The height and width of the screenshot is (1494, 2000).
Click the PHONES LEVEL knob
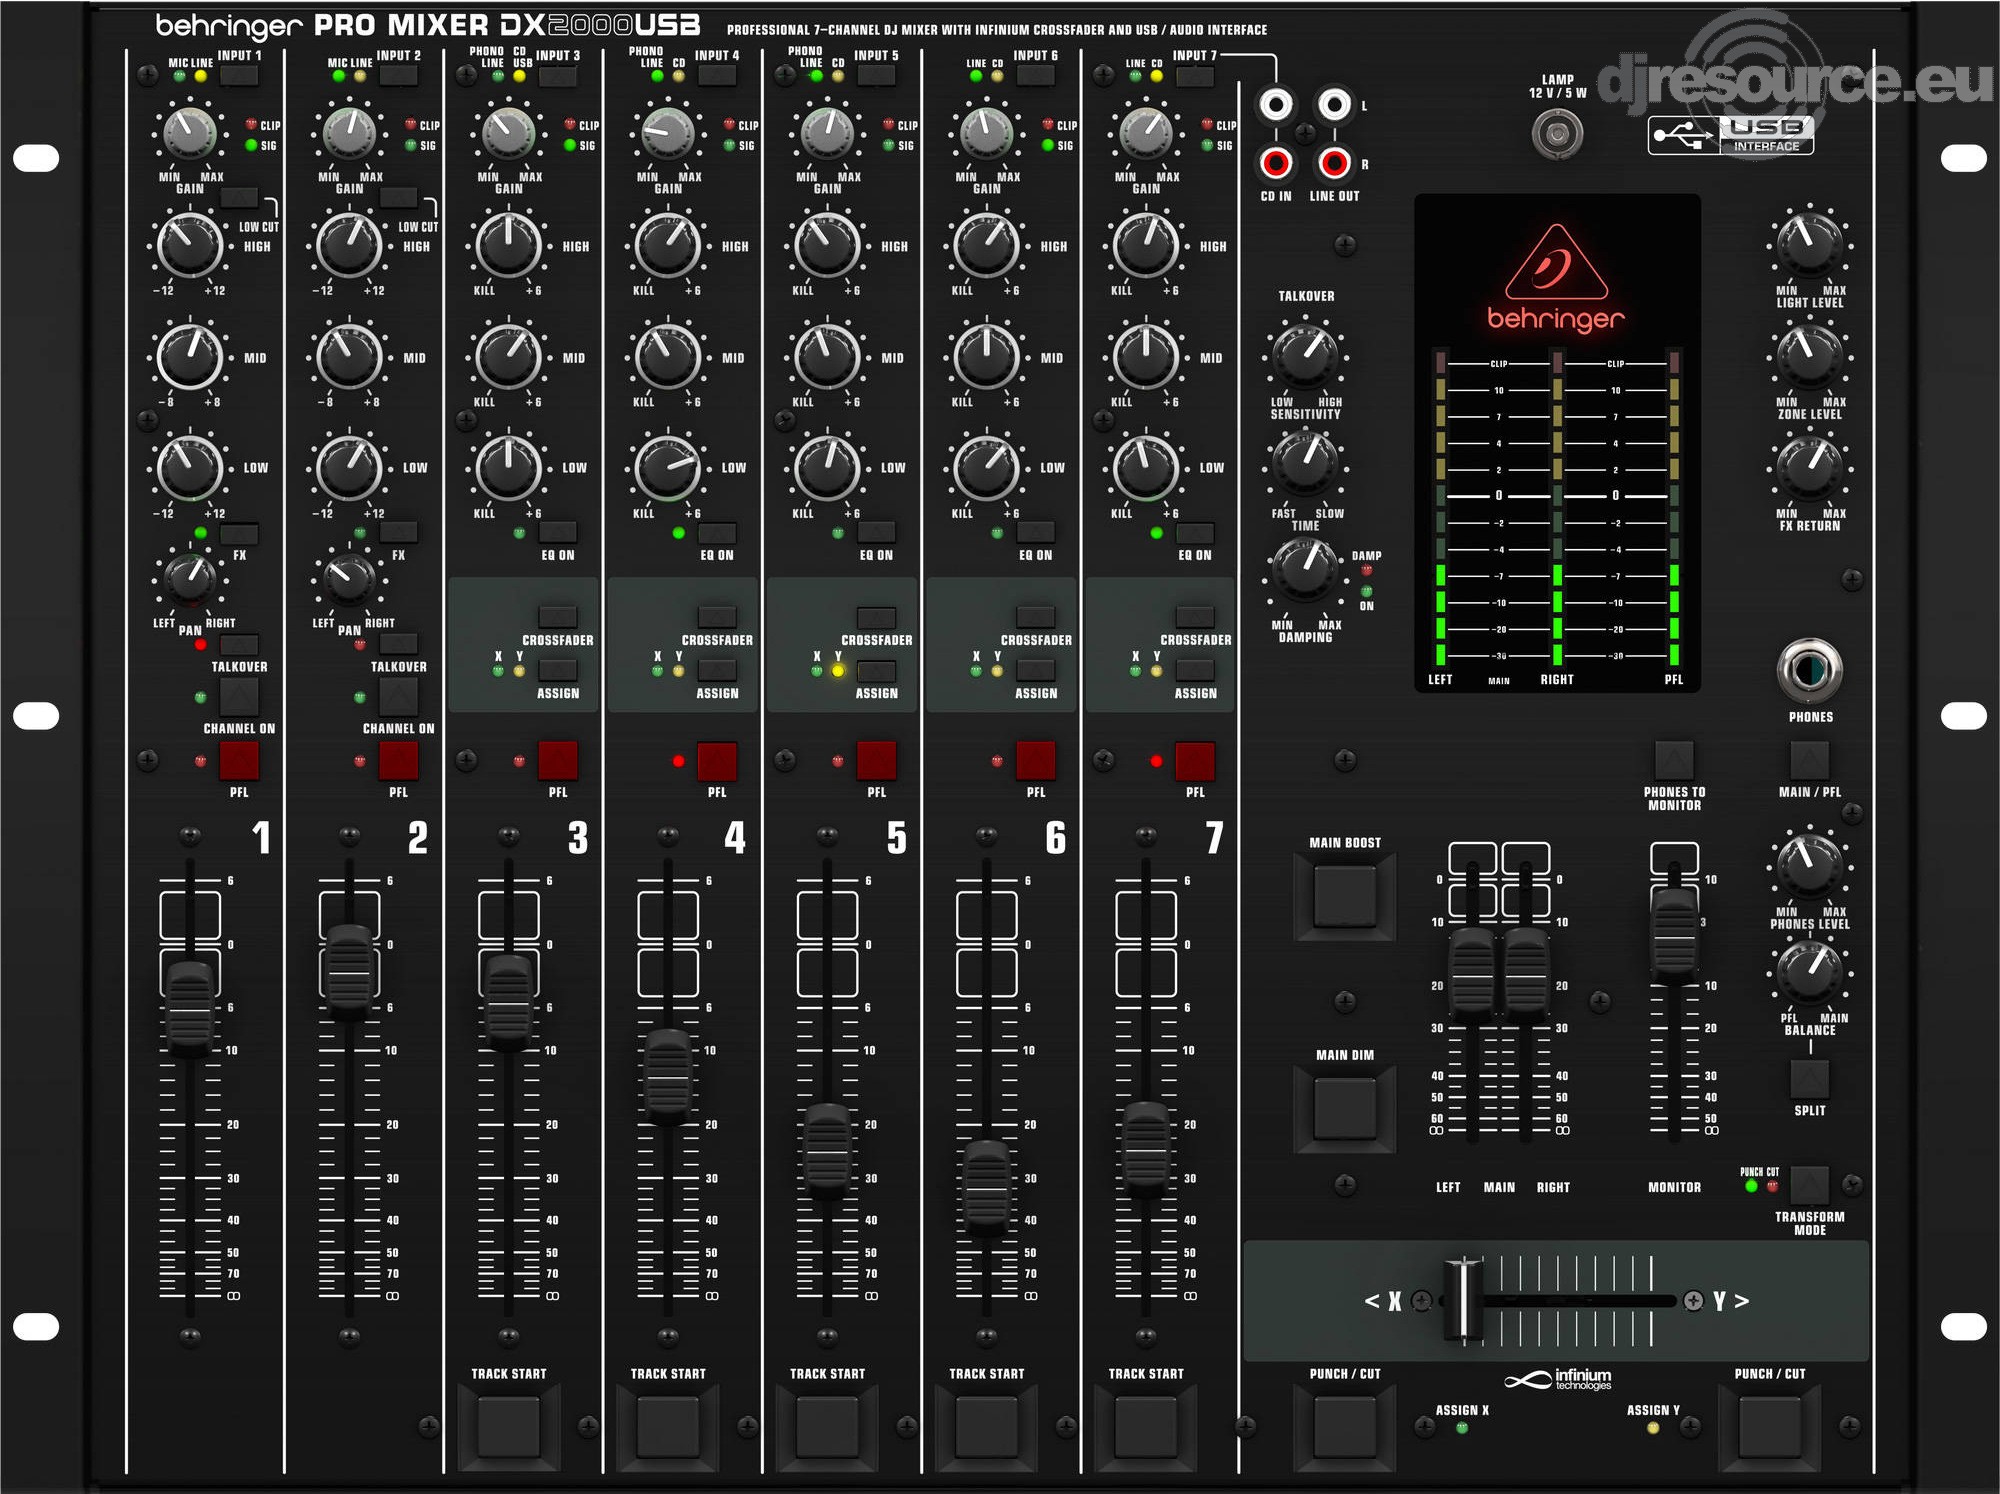point(1809,866)
